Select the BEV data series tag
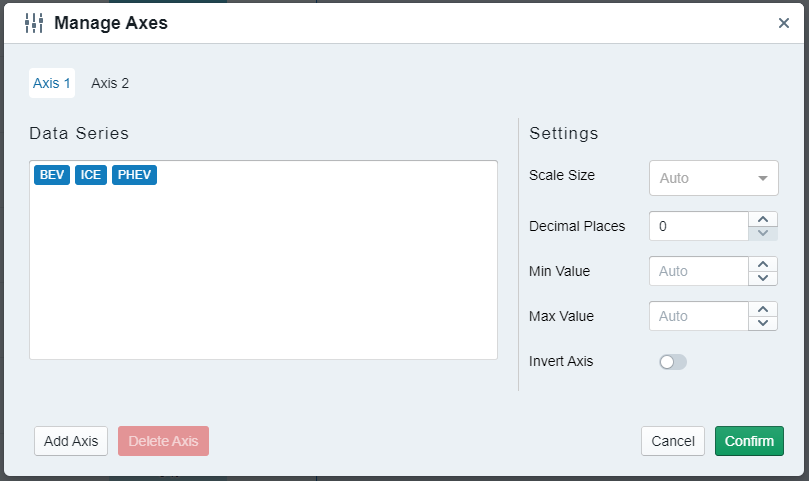 [x=52, y=175]
